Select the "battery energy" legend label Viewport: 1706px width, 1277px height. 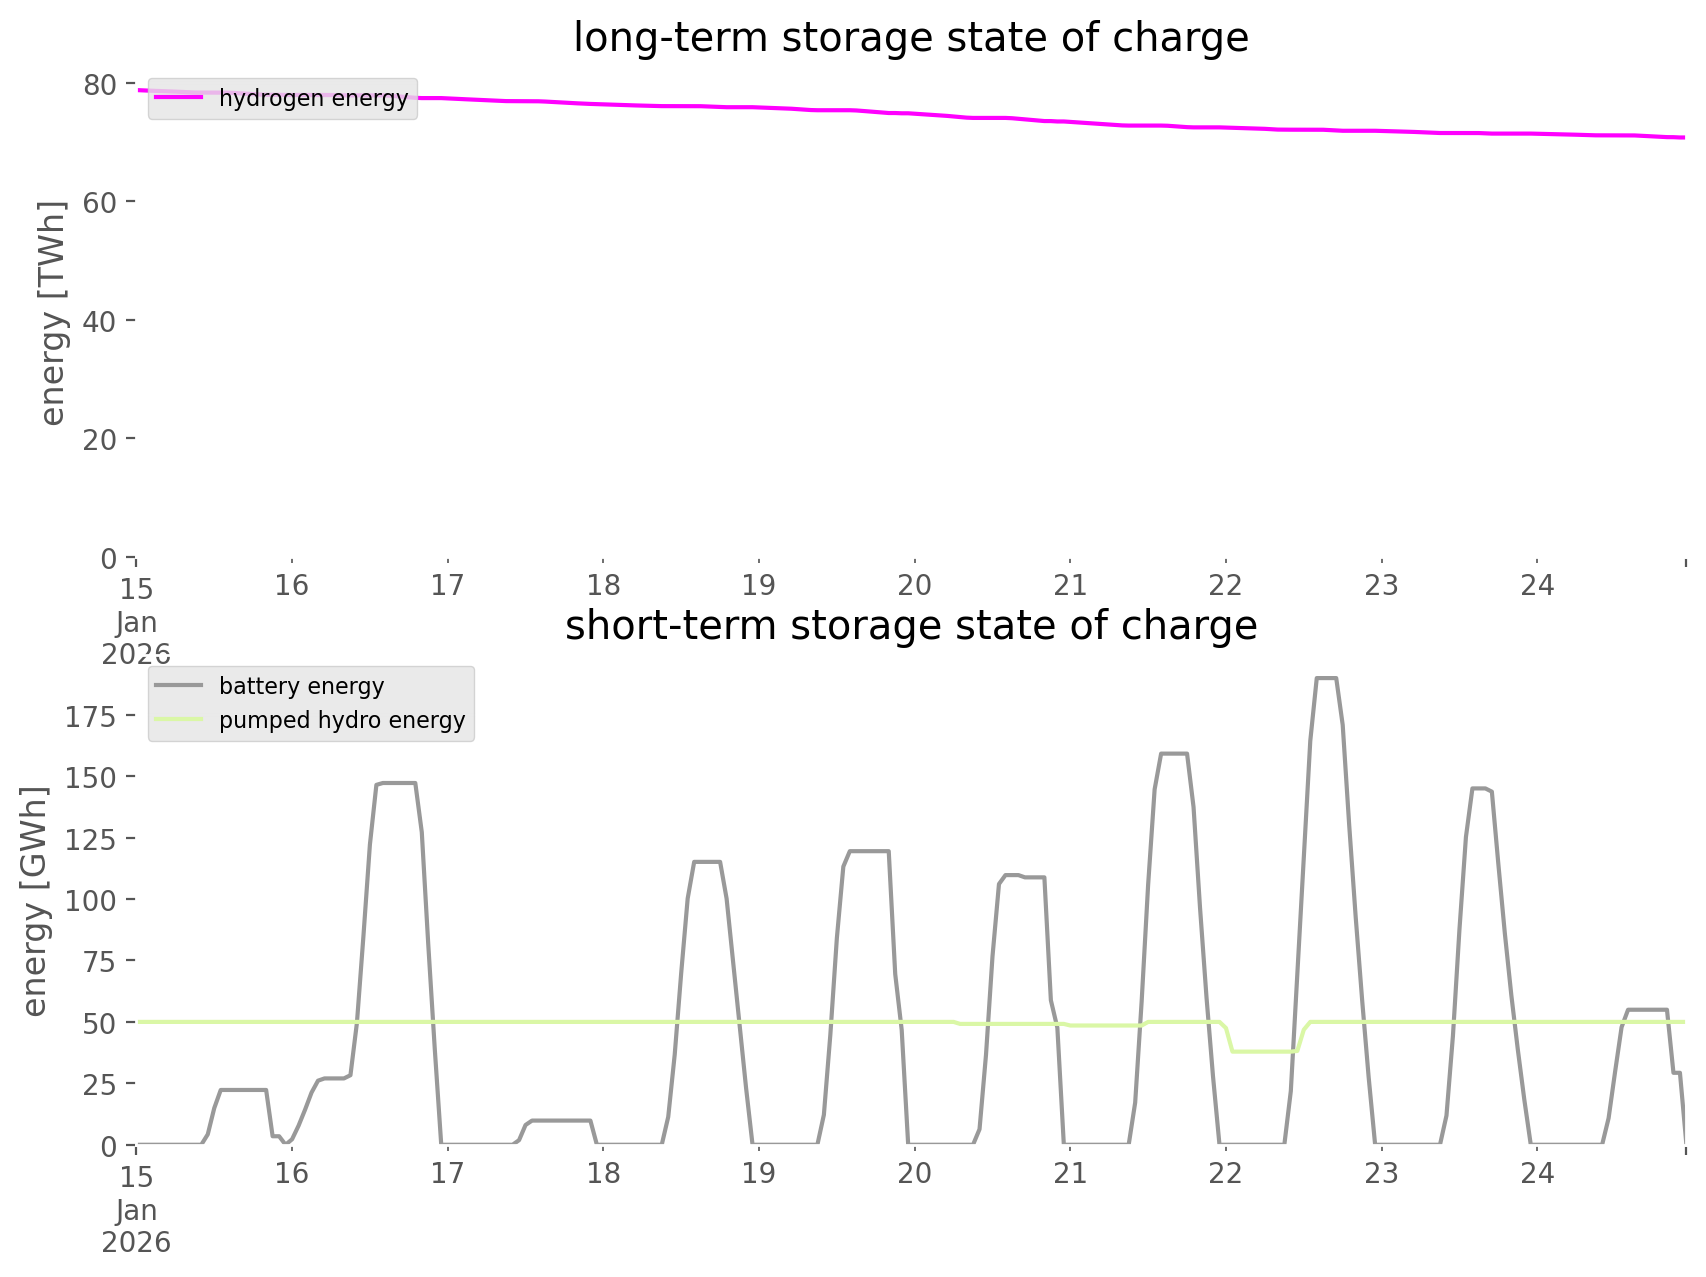pos(301,686)
